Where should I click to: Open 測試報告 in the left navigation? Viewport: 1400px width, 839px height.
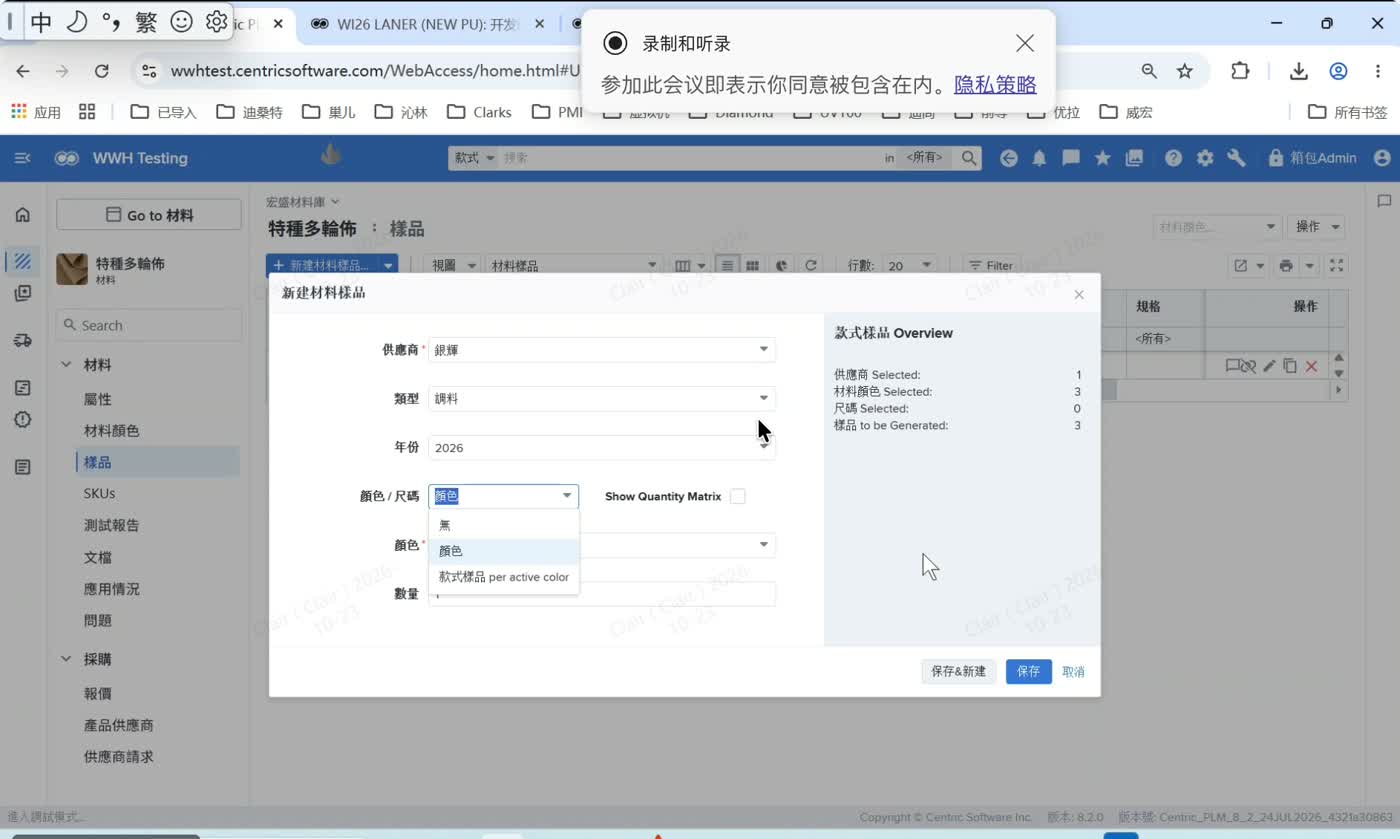click(112, 525)
